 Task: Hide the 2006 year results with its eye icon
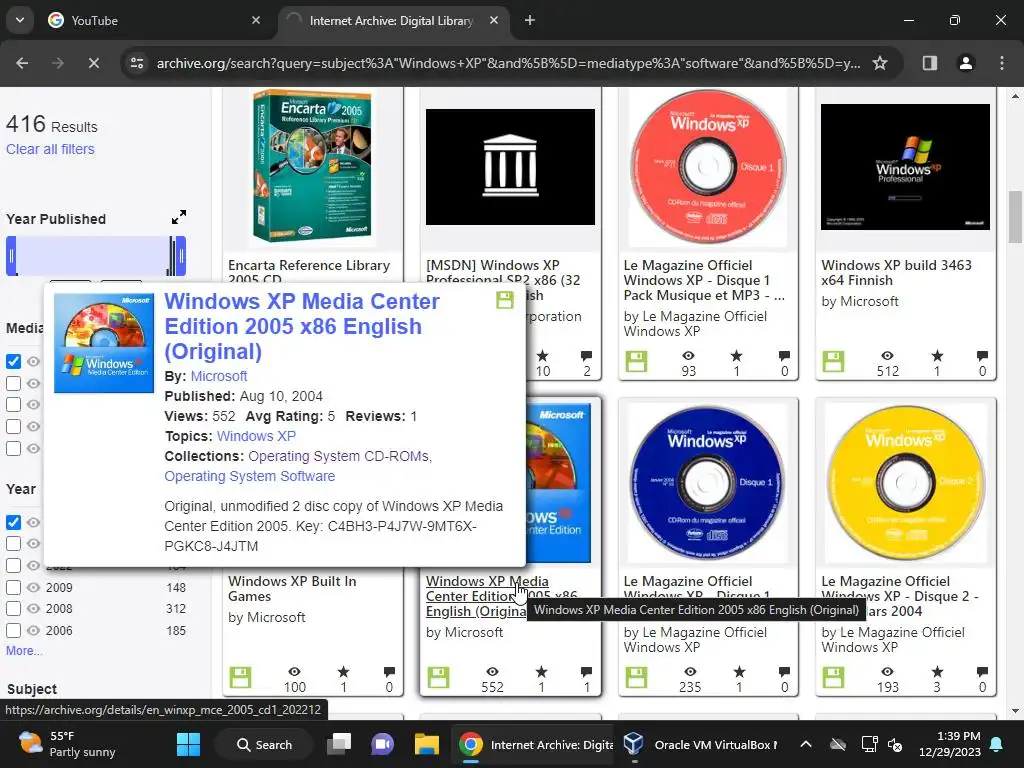[x=33, y=630]
